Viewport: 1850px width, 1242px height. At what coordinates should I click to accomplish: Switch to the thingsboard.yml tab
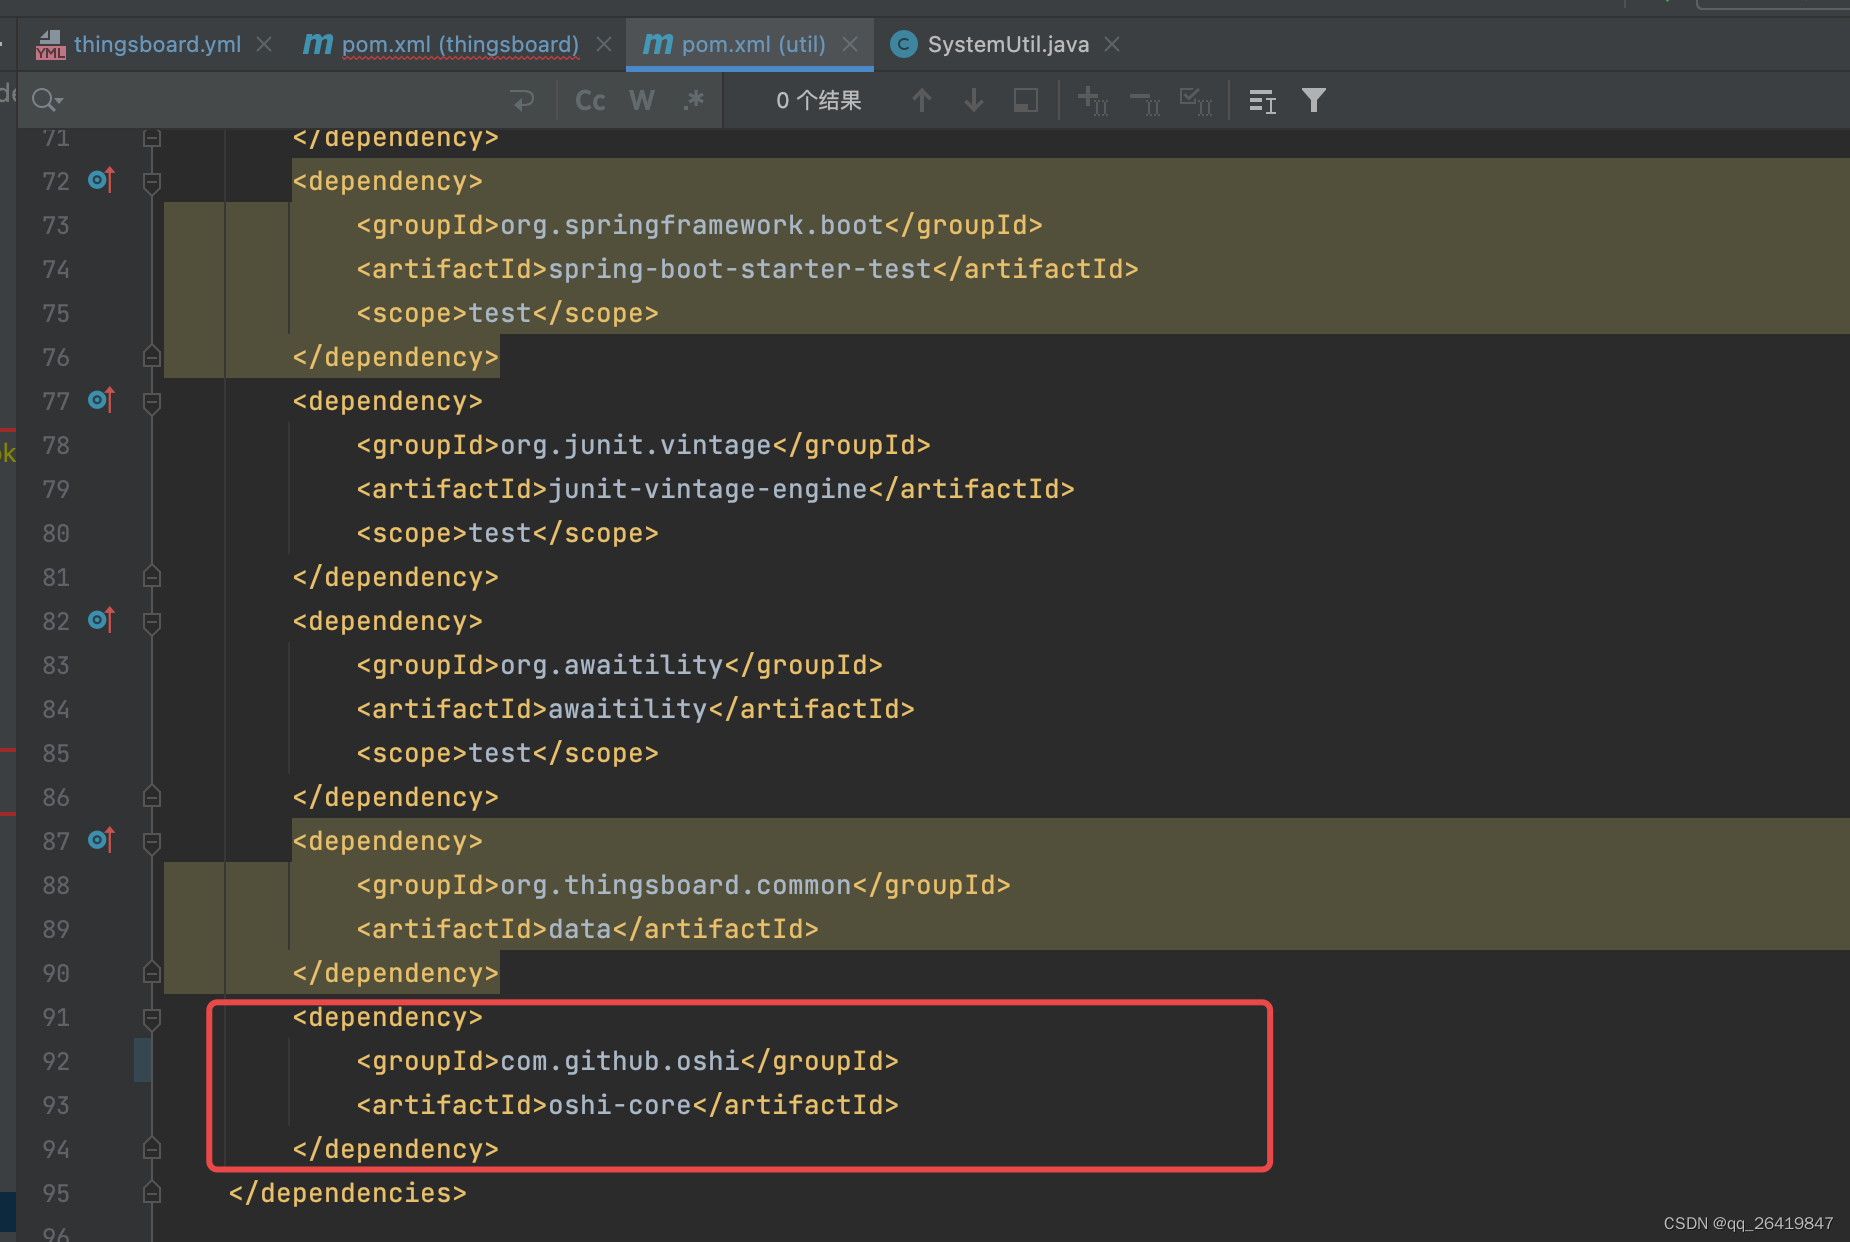157,43
